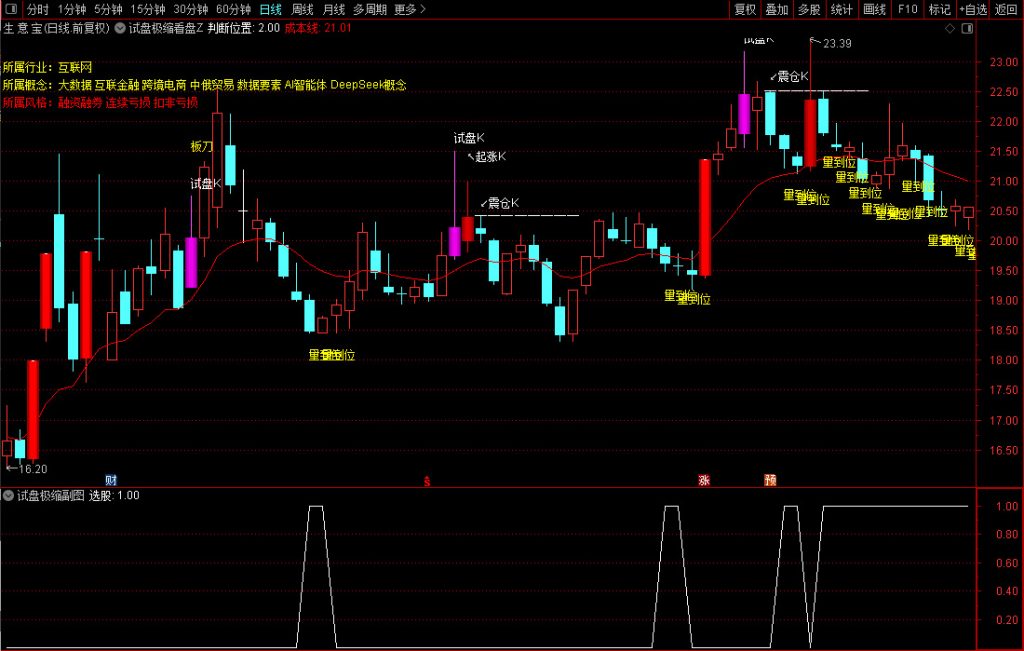Click the panel toggle icon at top-left
The width and height of the screenshot is (1024, 651).
click(9, 9)
